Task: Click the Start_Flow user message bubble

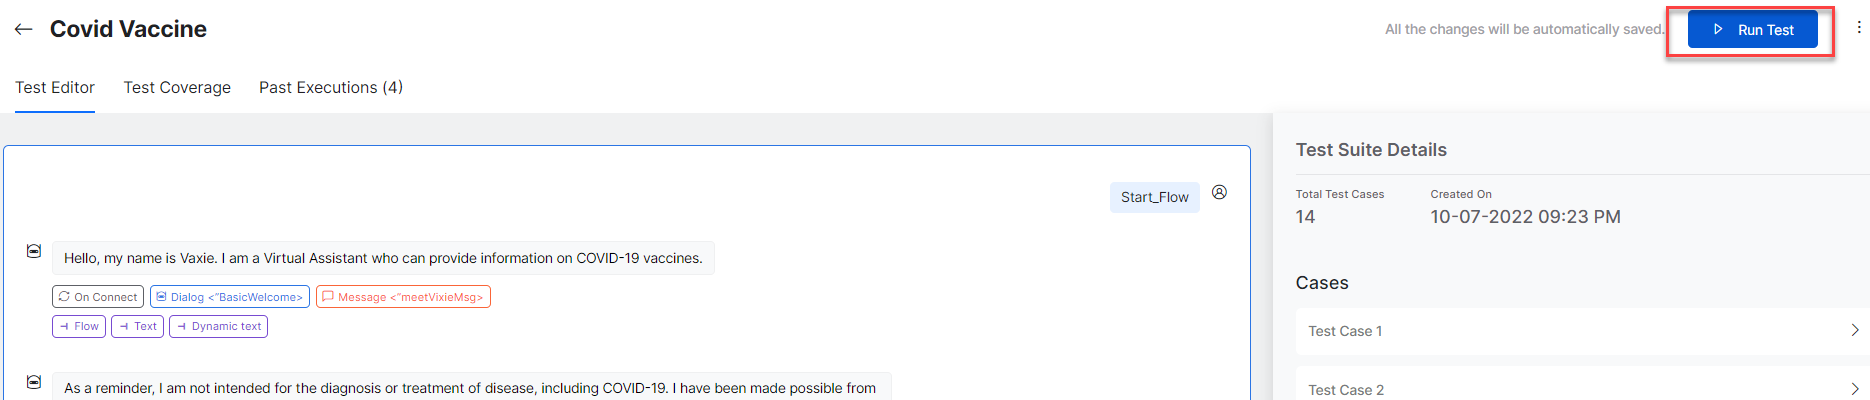Action: click(x=1154, y=197)
